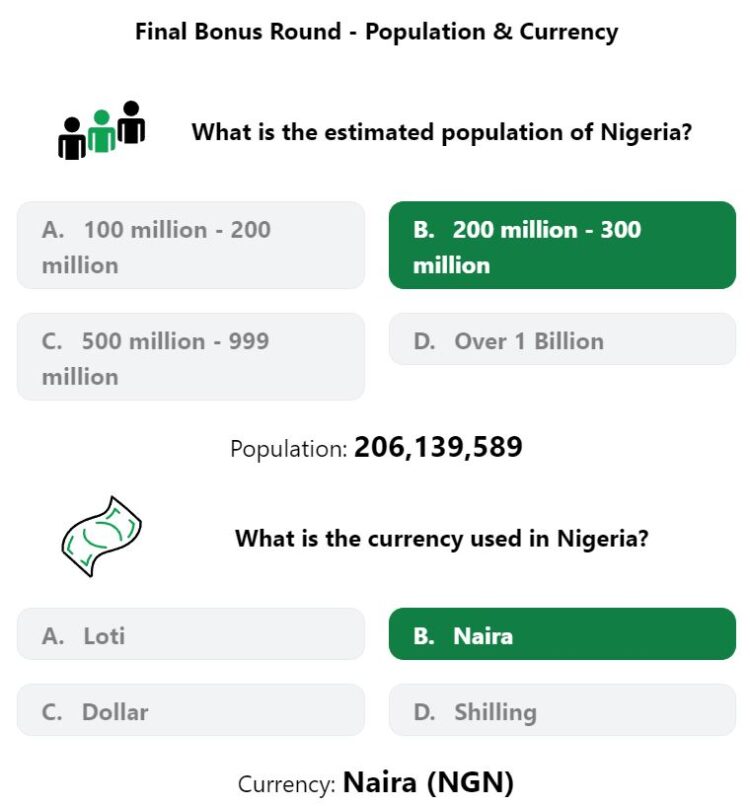Click the Nigeria population question text
This screenshot has width=750, height=806.
(442, 133)
